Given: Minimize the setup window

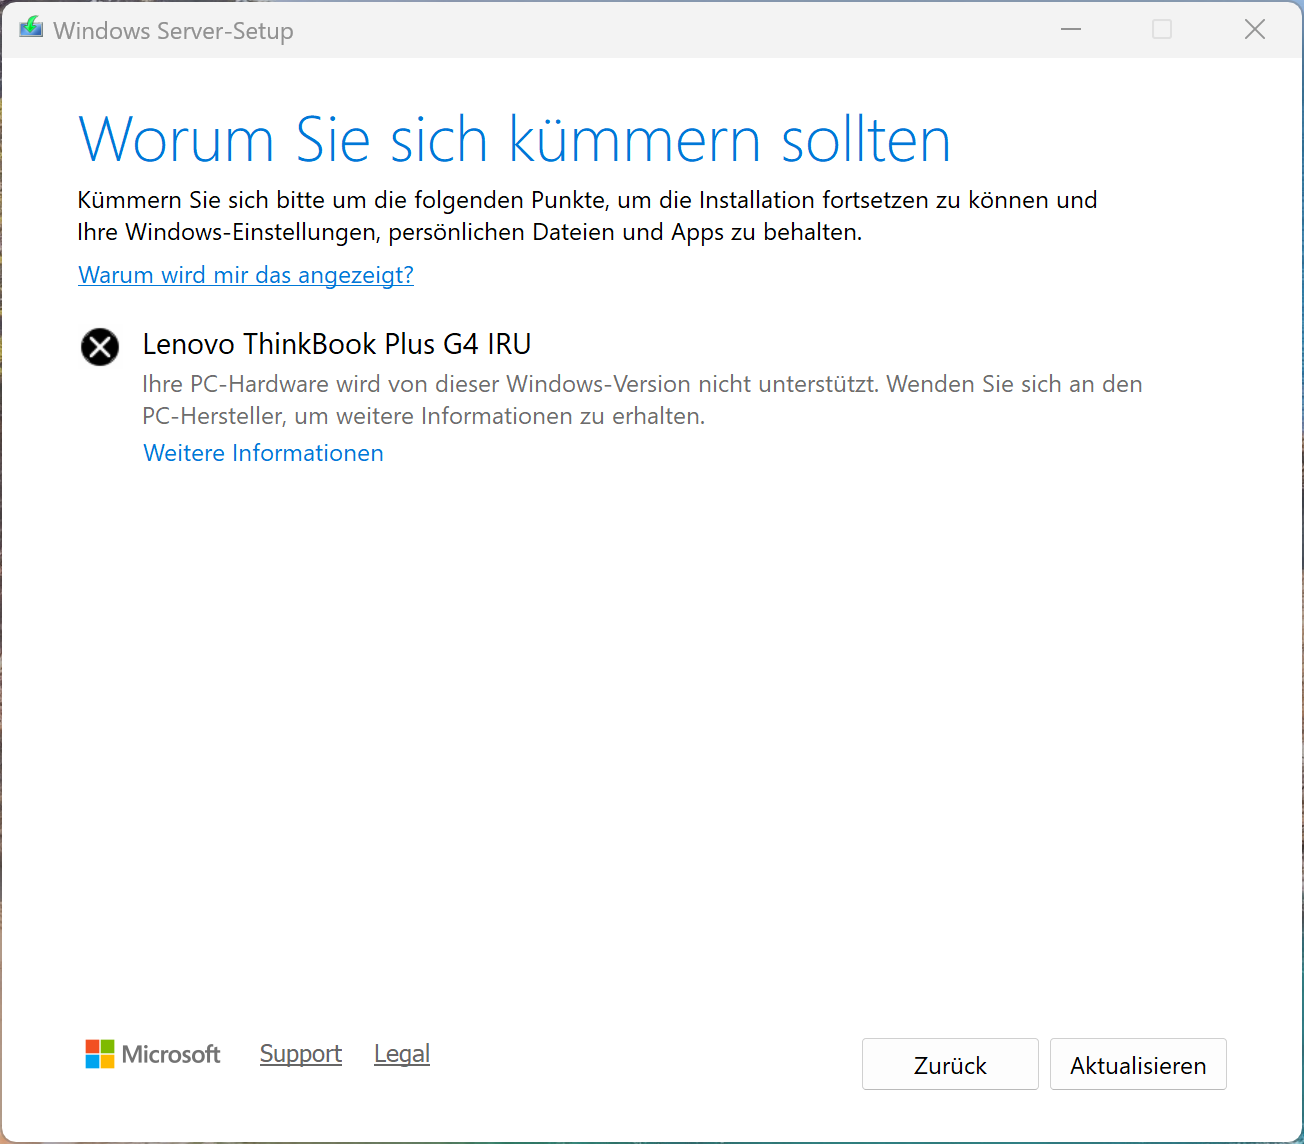Looking at the screenshot, I should coord(1071,29).
